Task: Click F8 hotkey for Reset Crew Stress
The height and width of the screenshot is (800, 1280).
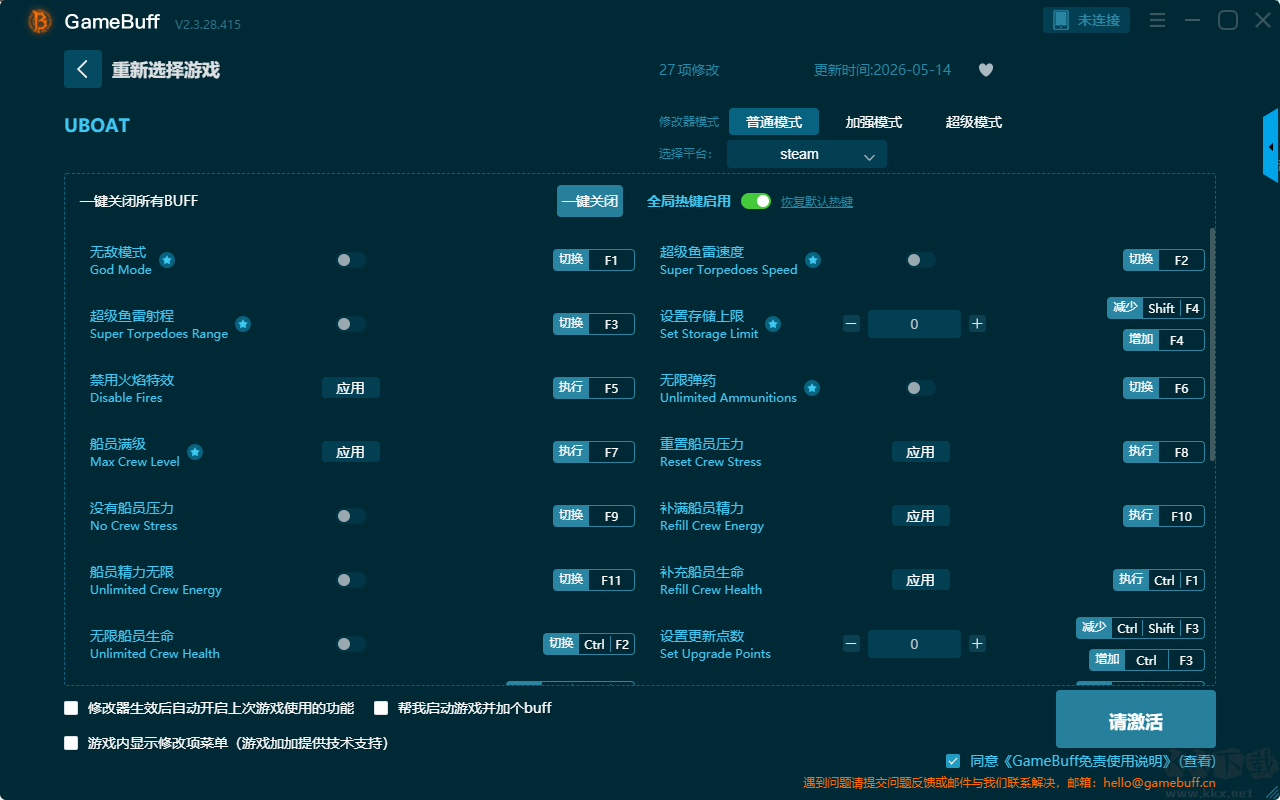Action: (x=1164, y=452)
